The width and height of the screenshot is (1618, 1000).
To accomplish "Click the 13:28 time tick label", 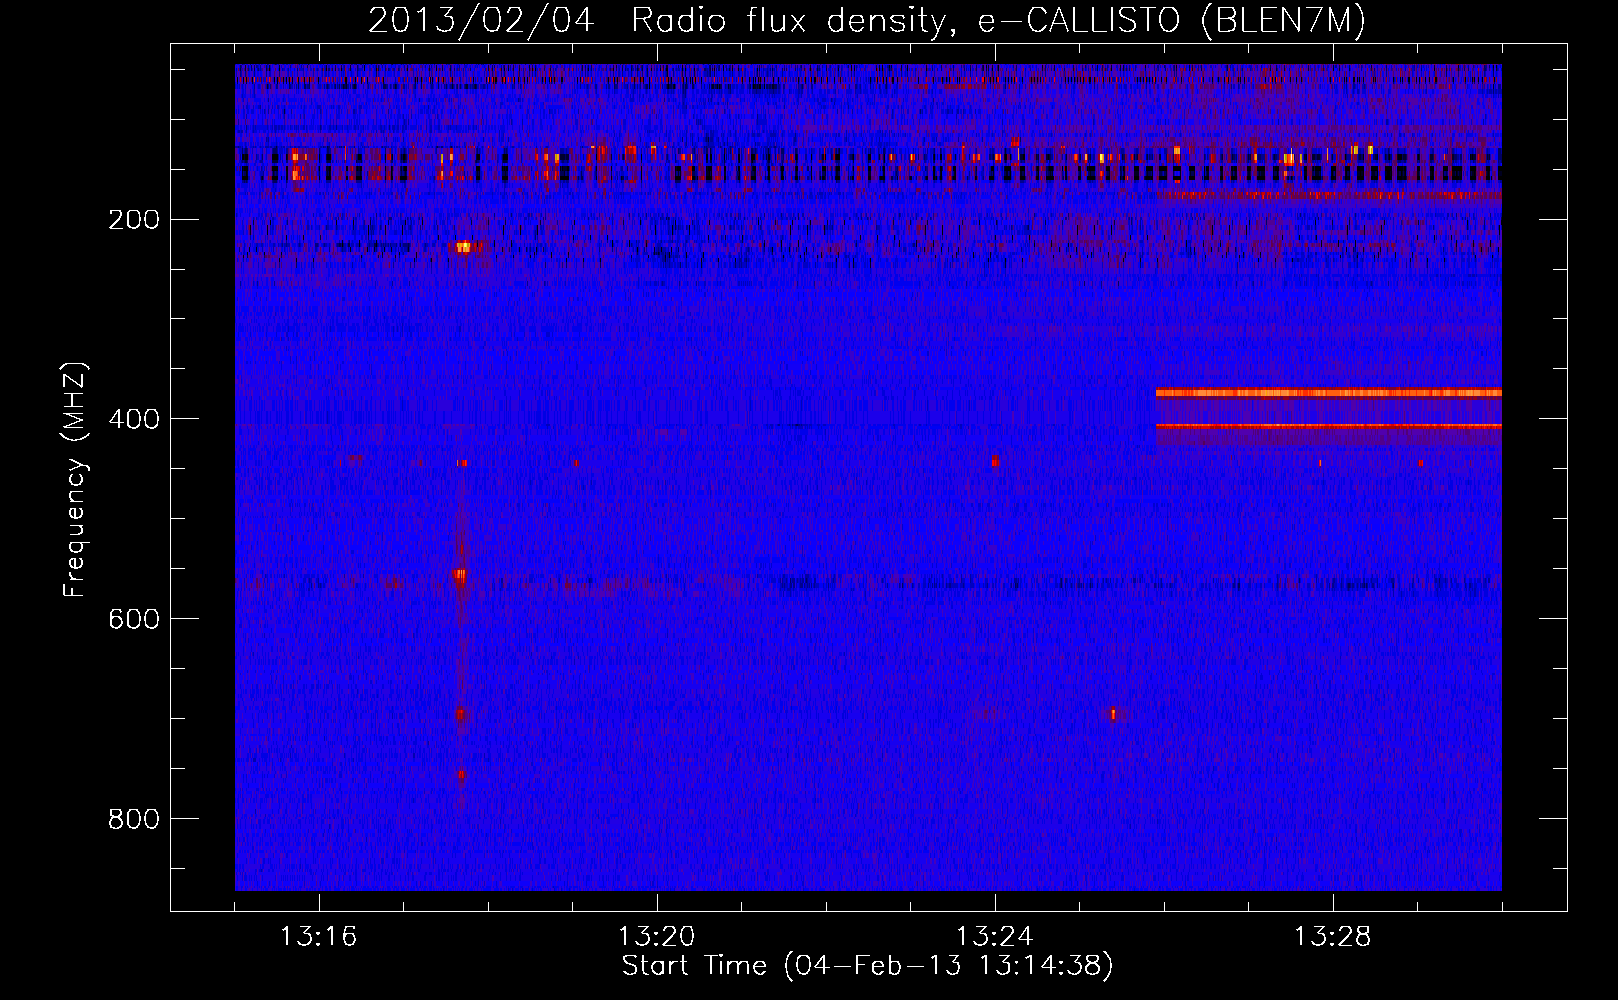I will (1332, 937).
